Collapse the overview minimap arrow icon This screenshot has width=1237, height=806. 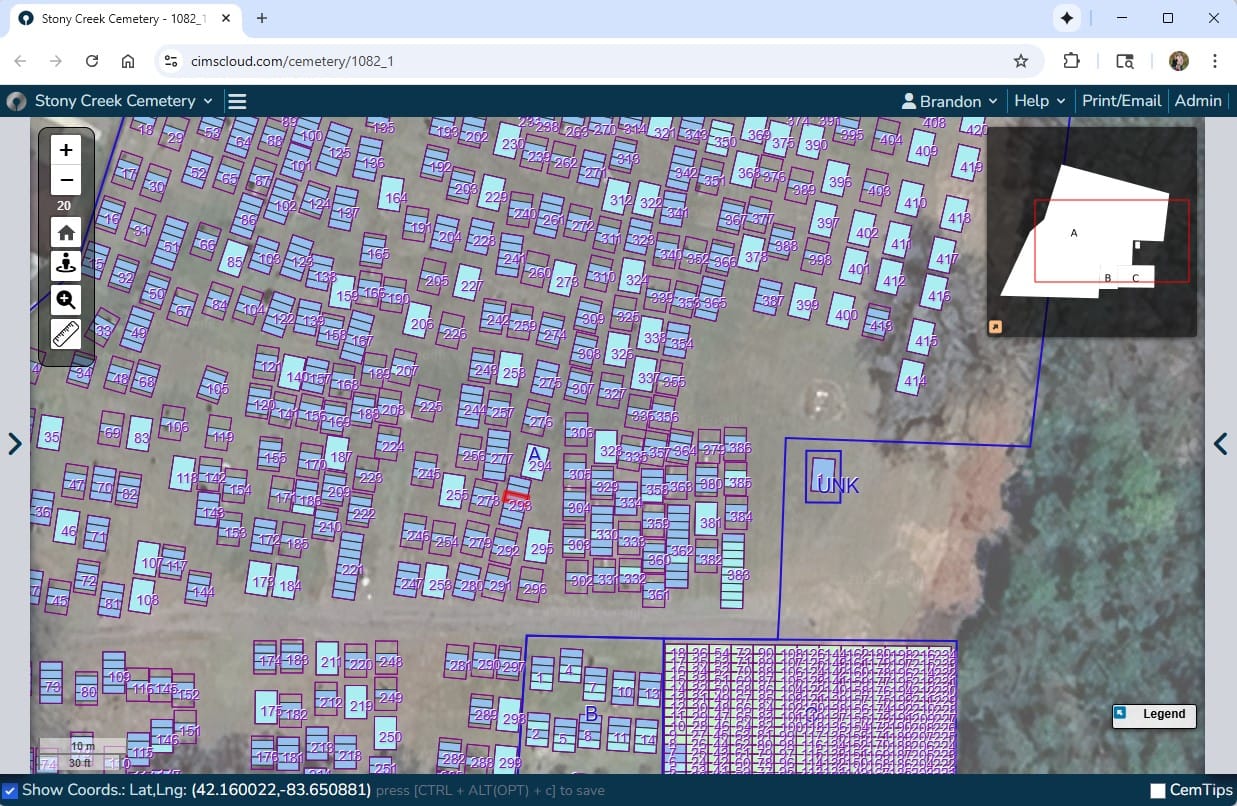tap(996, 326)
